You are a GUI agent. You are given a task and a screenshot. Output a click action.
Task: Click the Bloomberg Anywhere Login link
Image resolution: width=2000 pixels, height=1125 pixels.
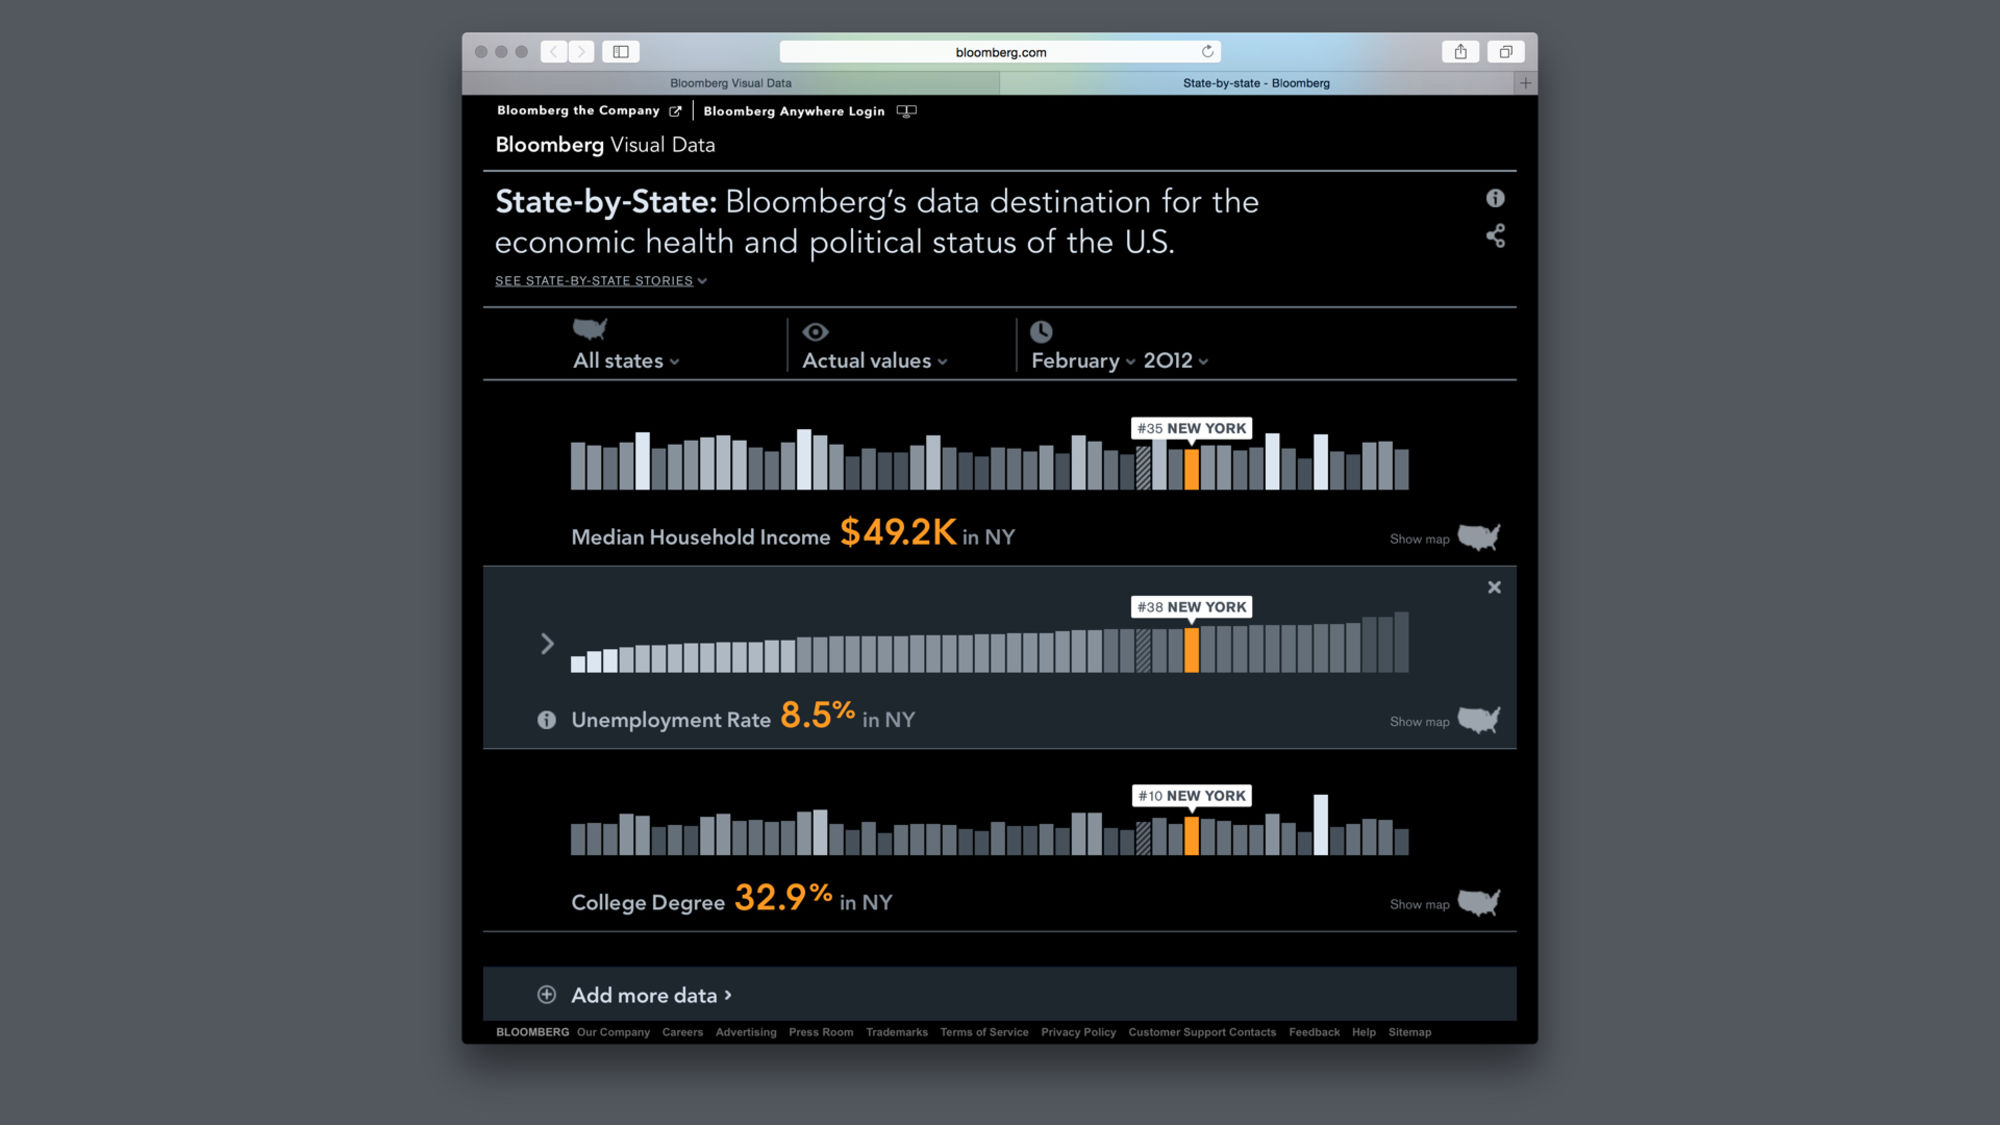pos(794,111)
